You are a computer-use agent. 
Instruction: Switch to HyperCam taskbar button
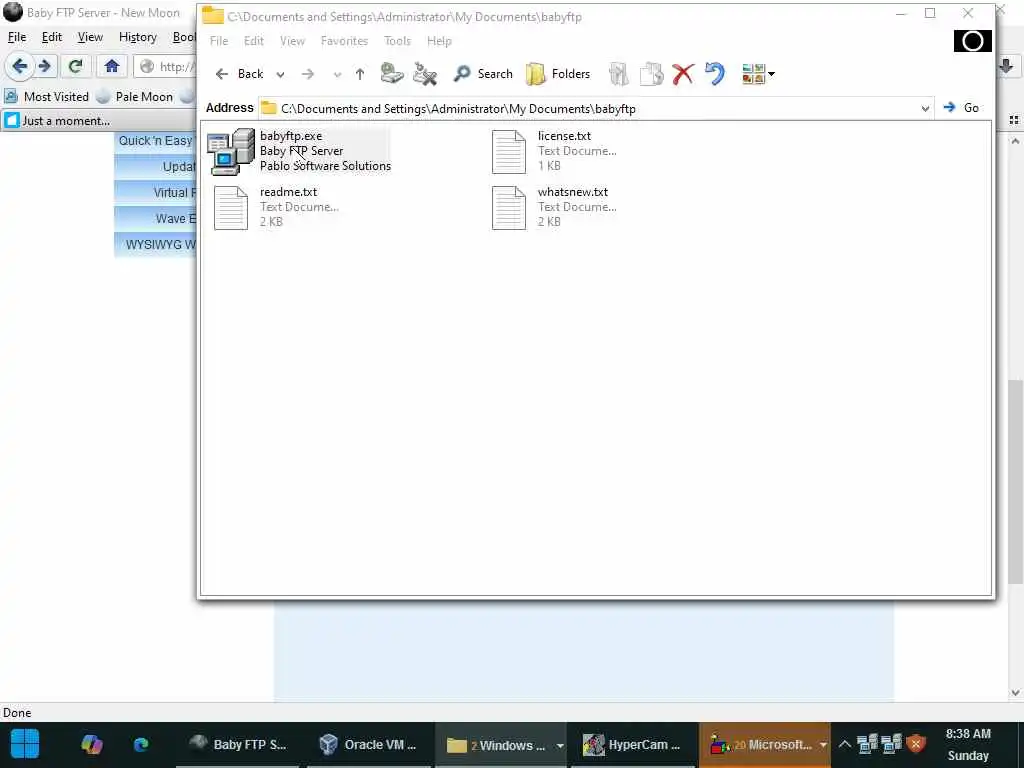tap(632, 744)
